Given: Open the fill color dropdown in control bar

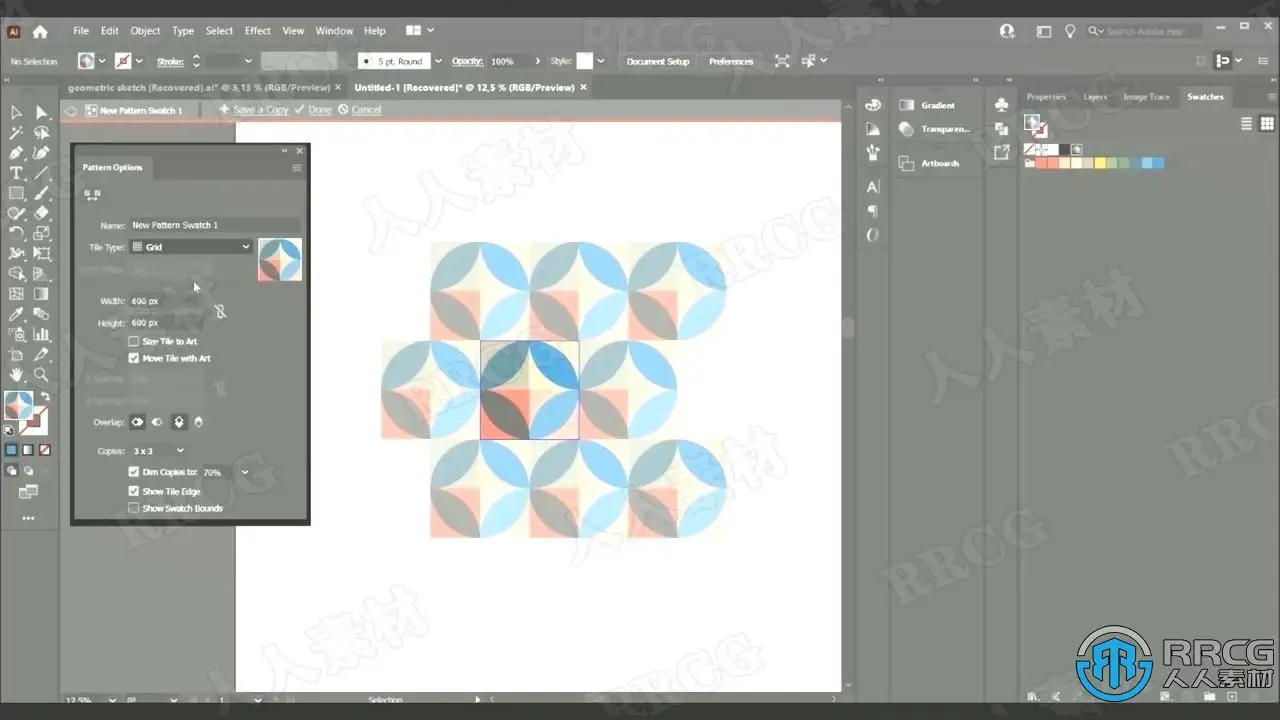Looking at the screenshot, I should pyautogui.click(x=101, y=61).
